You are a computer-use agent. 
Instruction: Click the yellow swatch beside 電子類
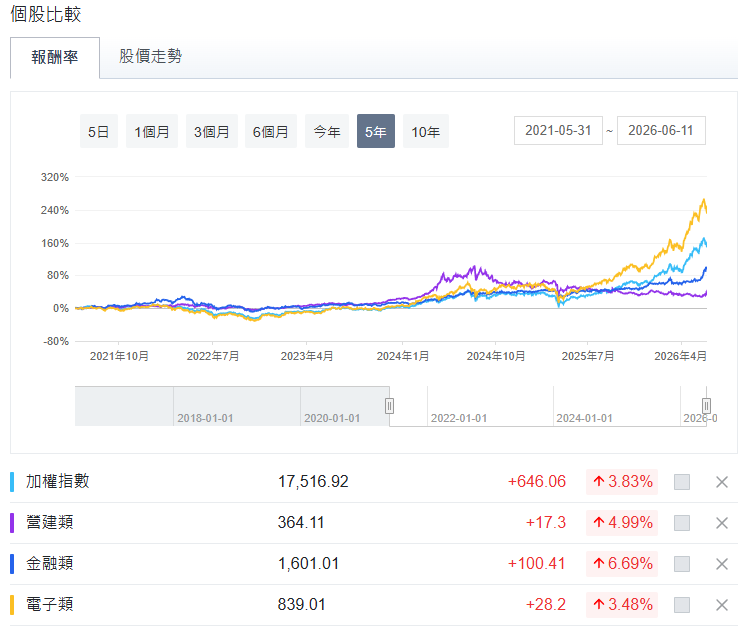(x=12, y=605)
